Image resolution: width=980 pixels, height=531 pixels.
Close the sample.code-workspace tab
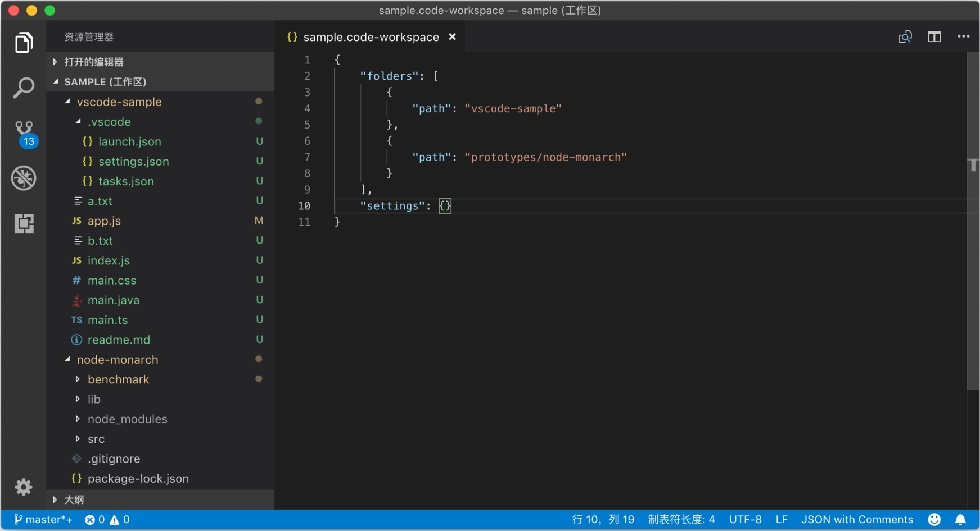452,37
